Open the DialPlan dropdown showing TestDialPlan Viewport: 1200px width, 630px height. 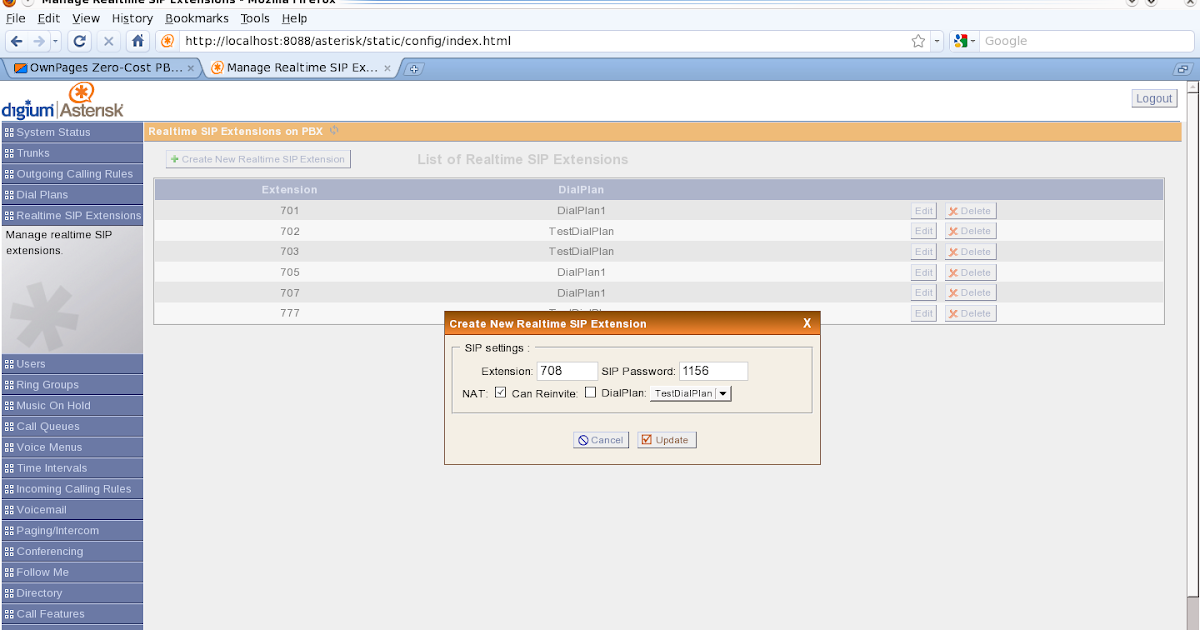click(x=690, y=392)
